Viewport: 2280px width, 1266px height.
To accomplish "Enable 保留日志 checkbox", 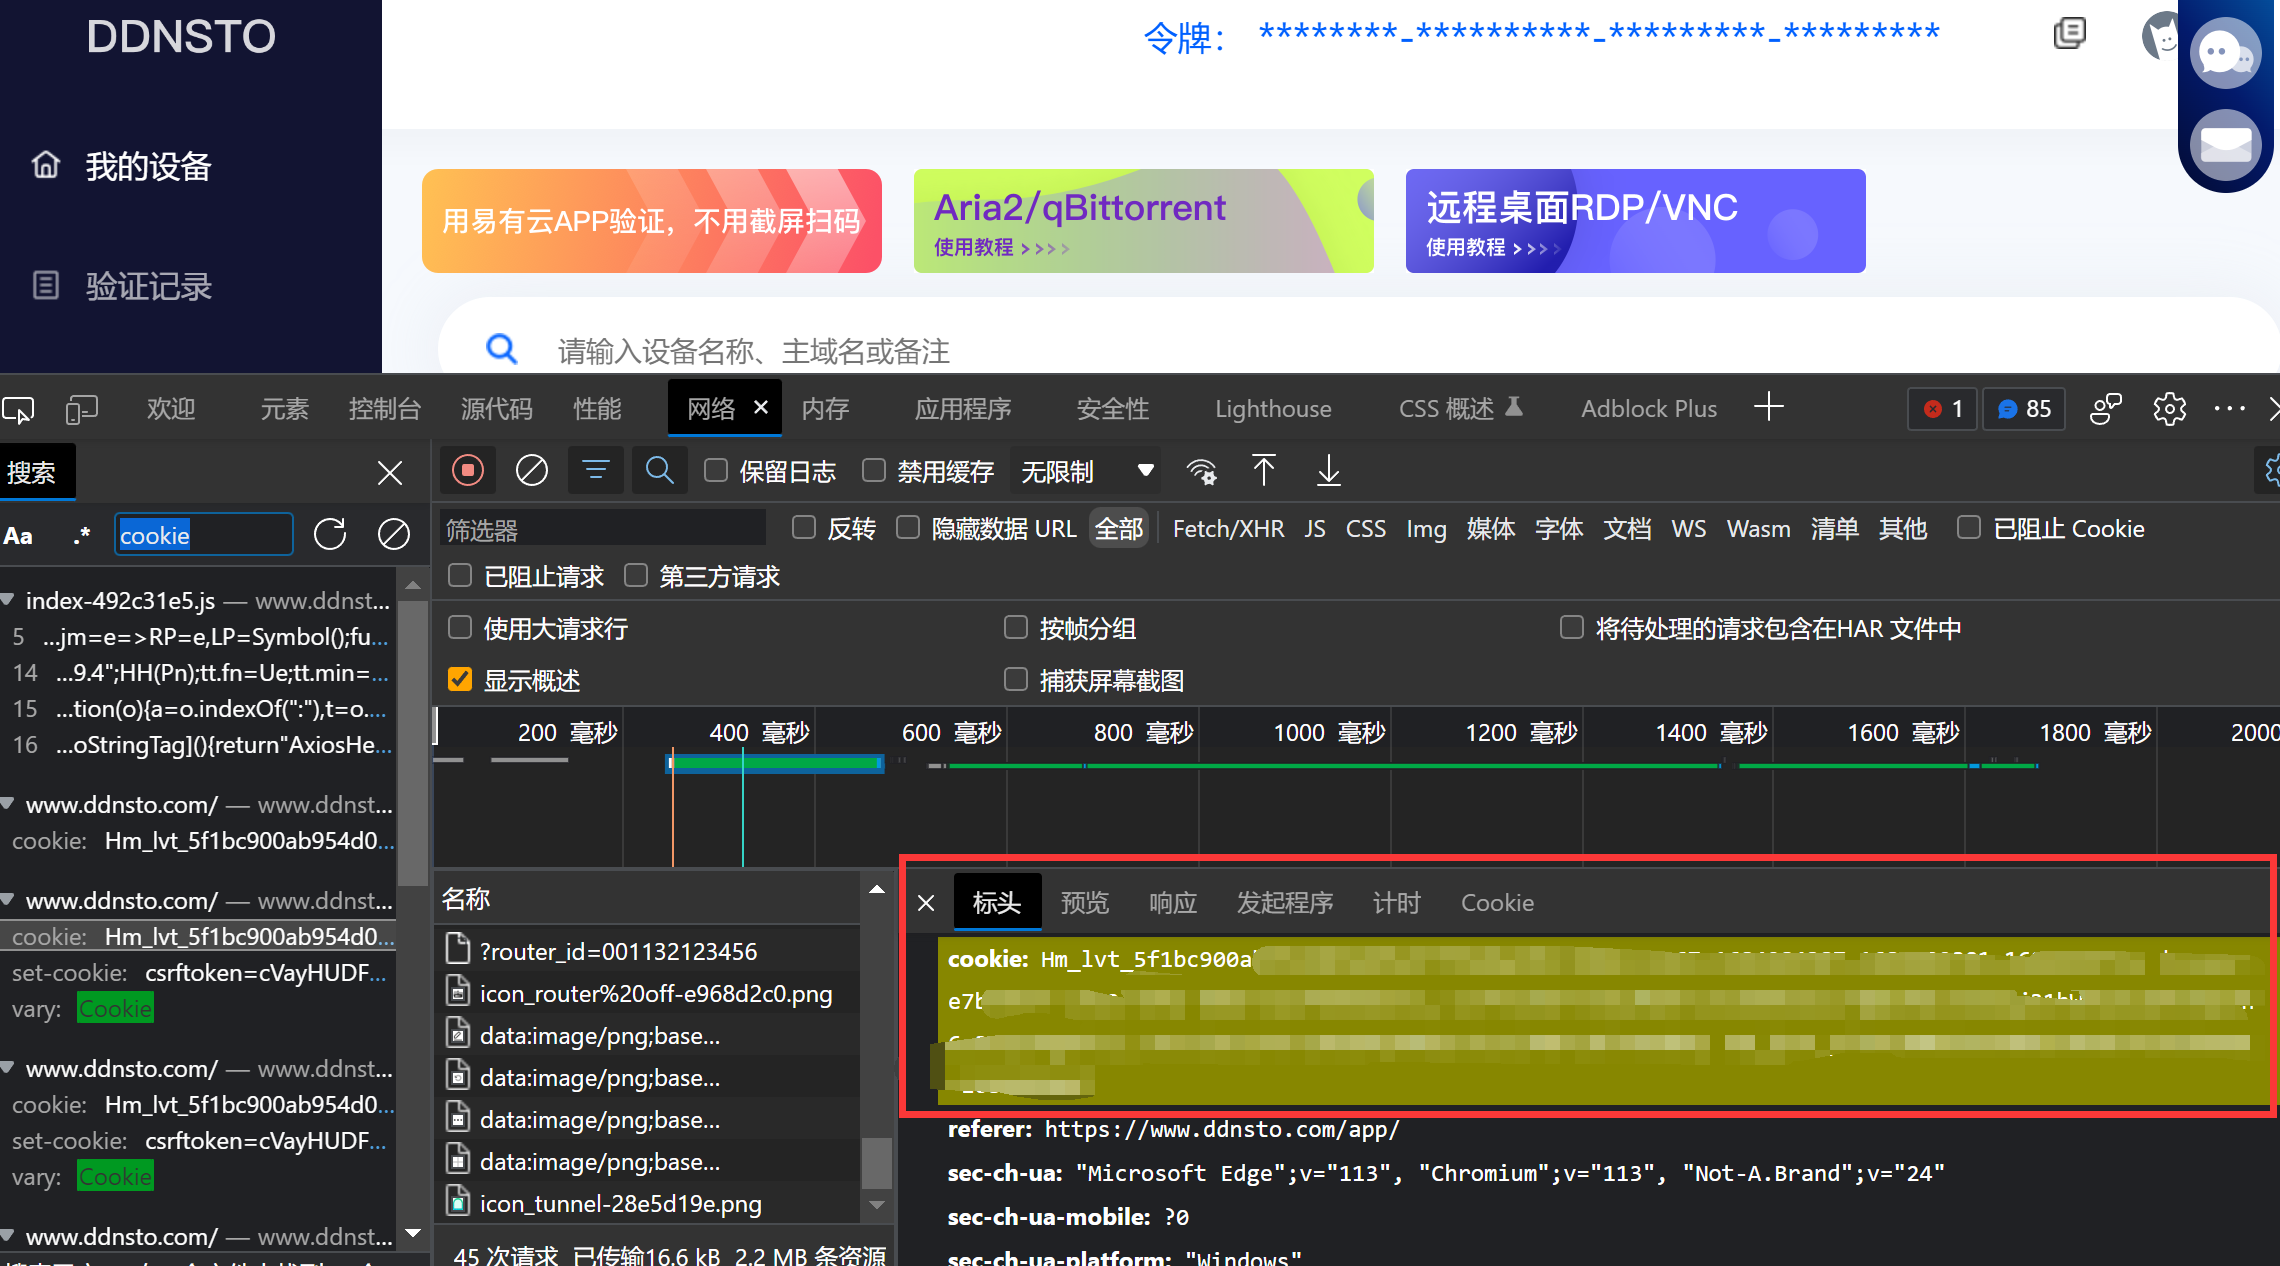I will (x=716, y=470).
